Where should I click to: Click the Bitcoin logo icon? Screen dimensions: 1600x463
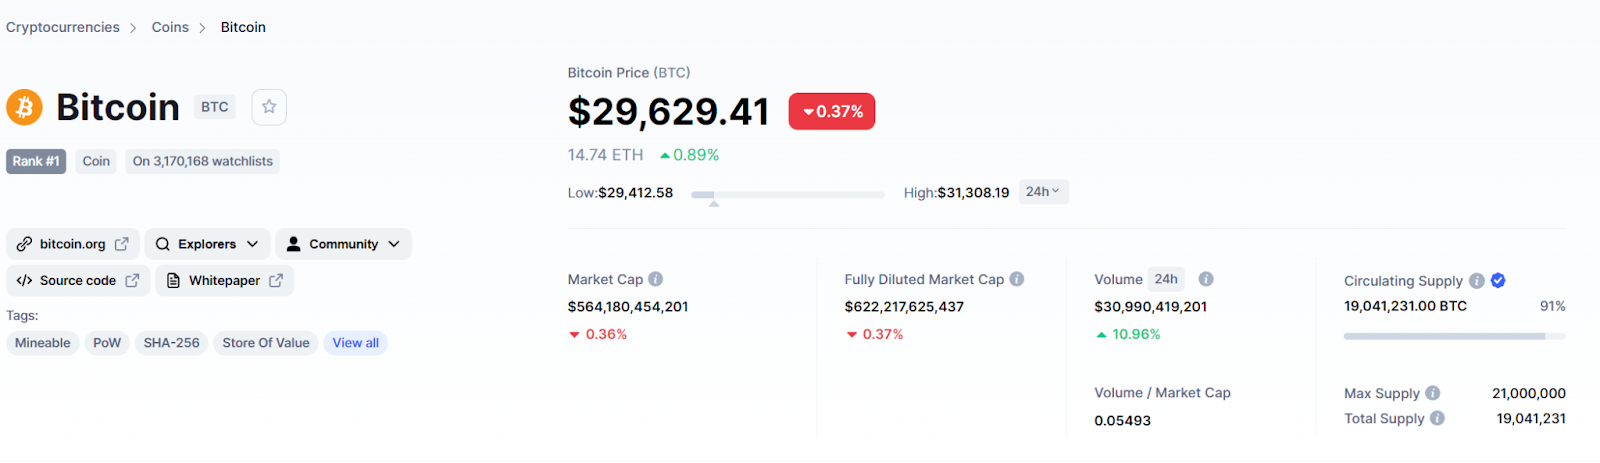point(25,107)
